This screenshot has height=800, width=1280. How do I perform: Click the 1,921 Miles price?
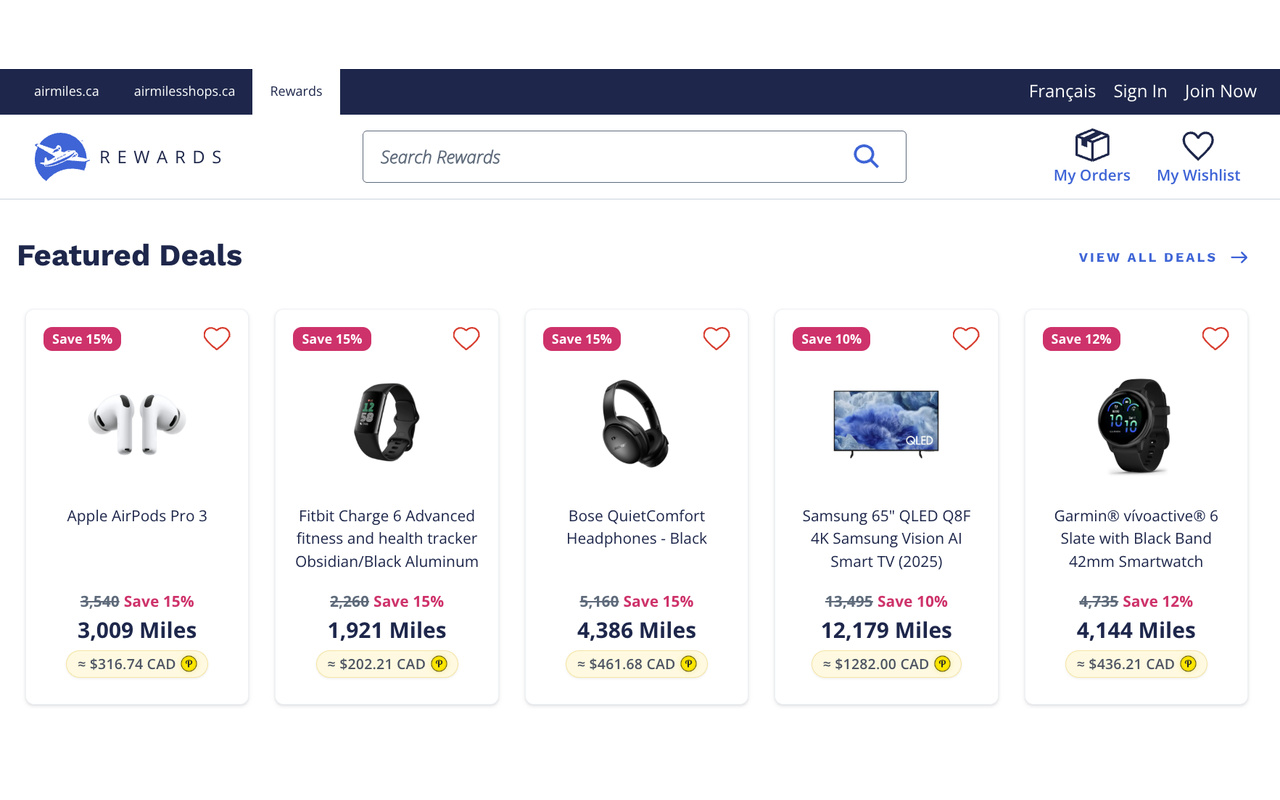pyautogui.click(x=387, y=631)
